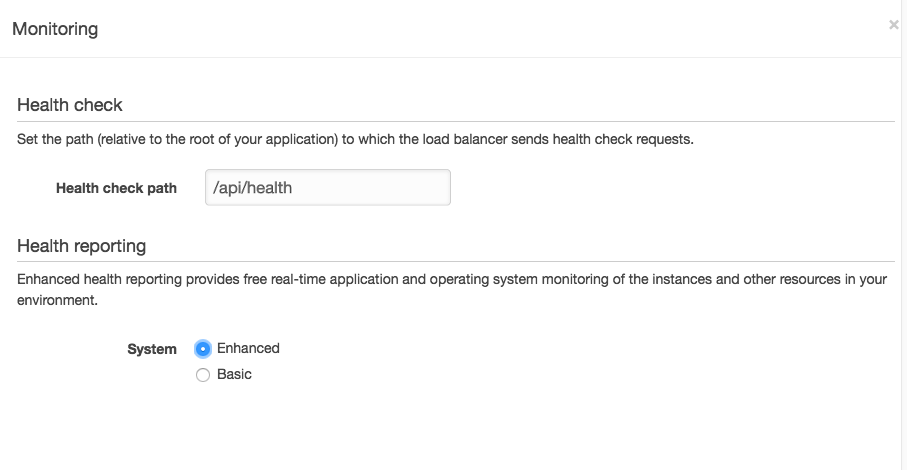Select the Enhanced health reporting radio button

(x=202, y=349)
